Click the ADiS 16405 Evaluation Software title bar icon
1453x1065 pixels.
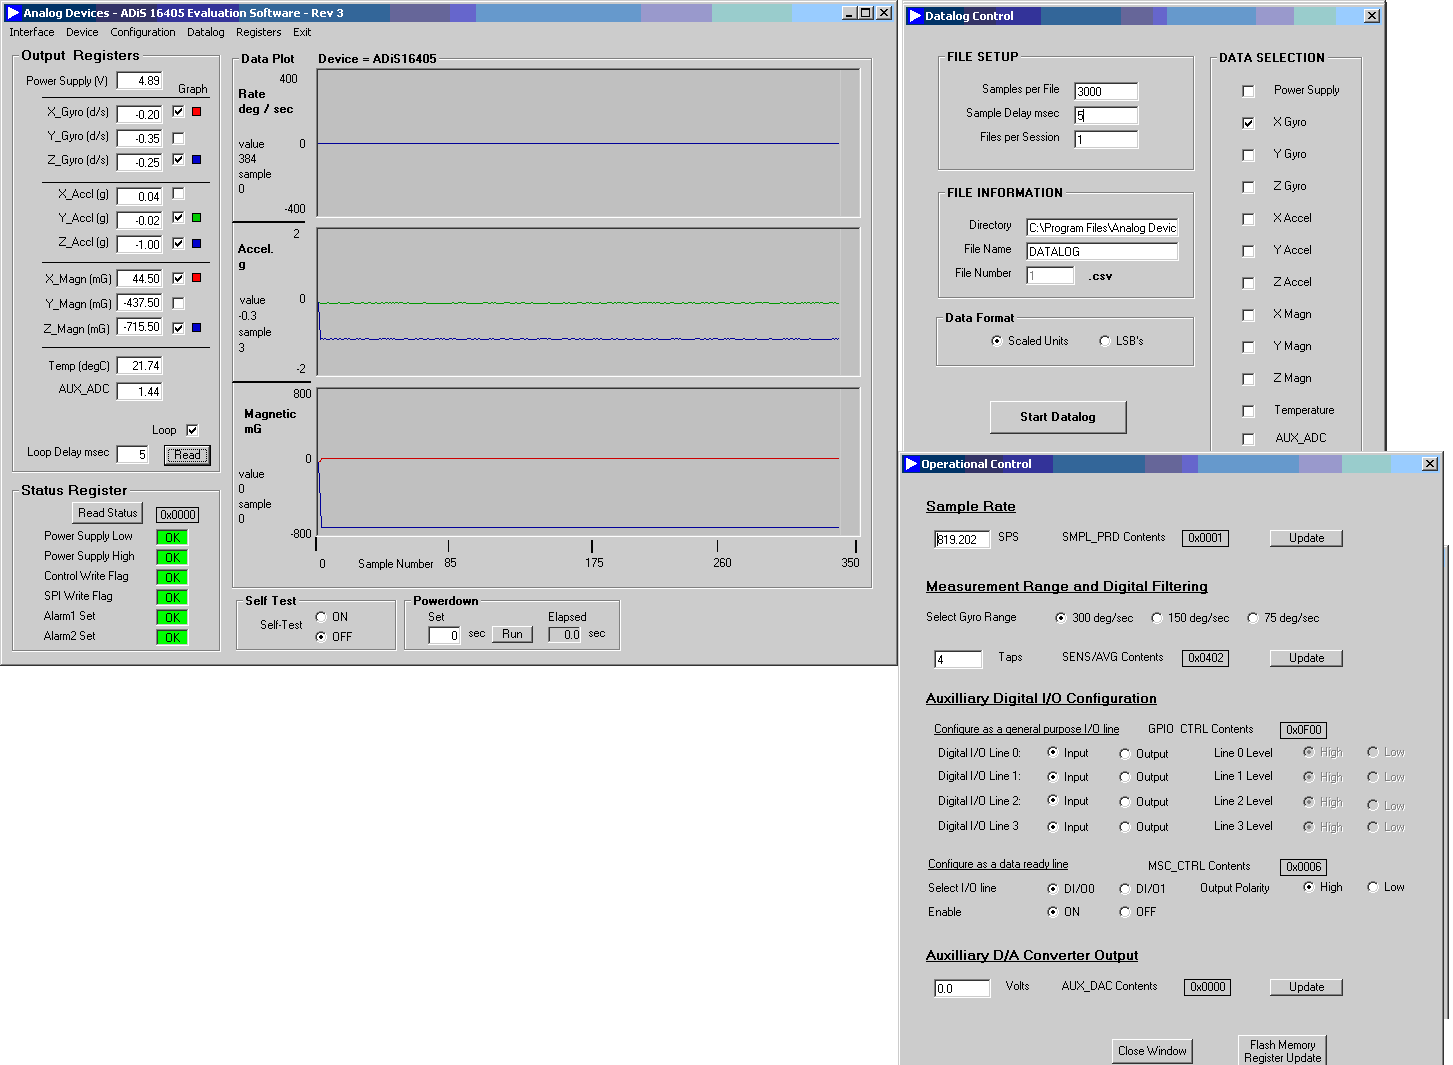click(13, 13)
